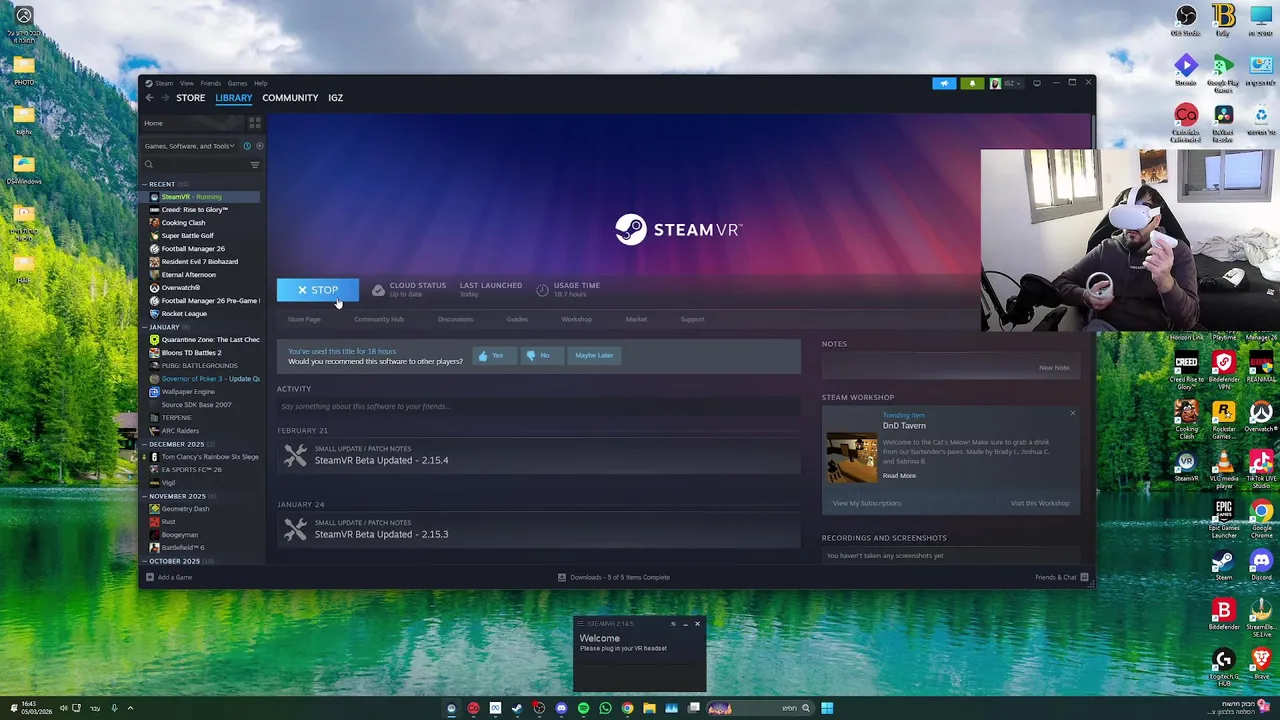This screenshot has width=1280, height=720.
Task: Click Read More on DnD Tavern
Action: pyautogui.click(x=899, y=476)
